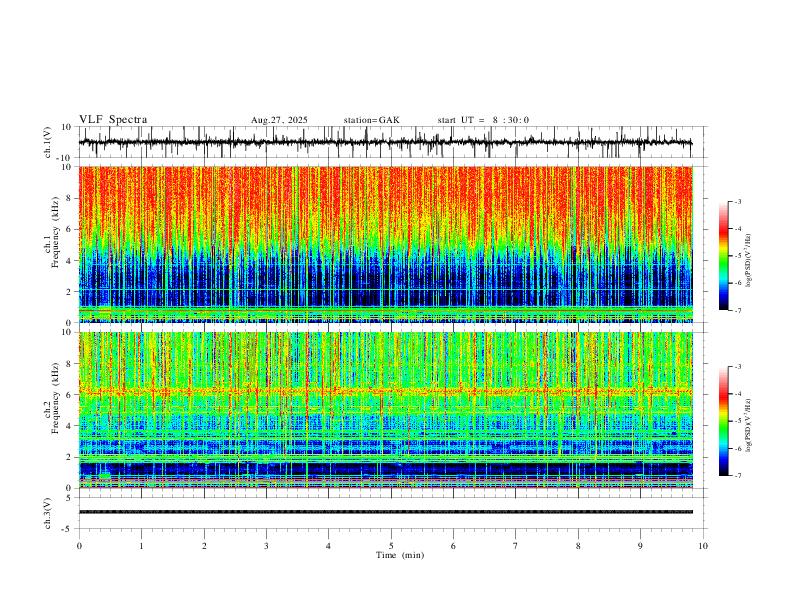
Task: Click time axis tick label "9"
Action: click(x=640, y=546)
